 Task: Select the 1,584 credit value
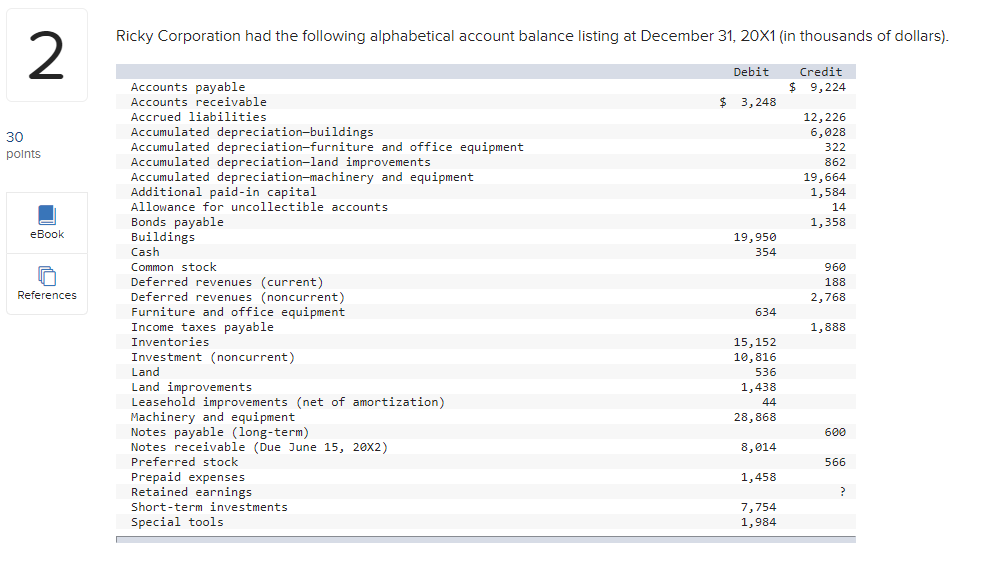click(x=828, y=192)
